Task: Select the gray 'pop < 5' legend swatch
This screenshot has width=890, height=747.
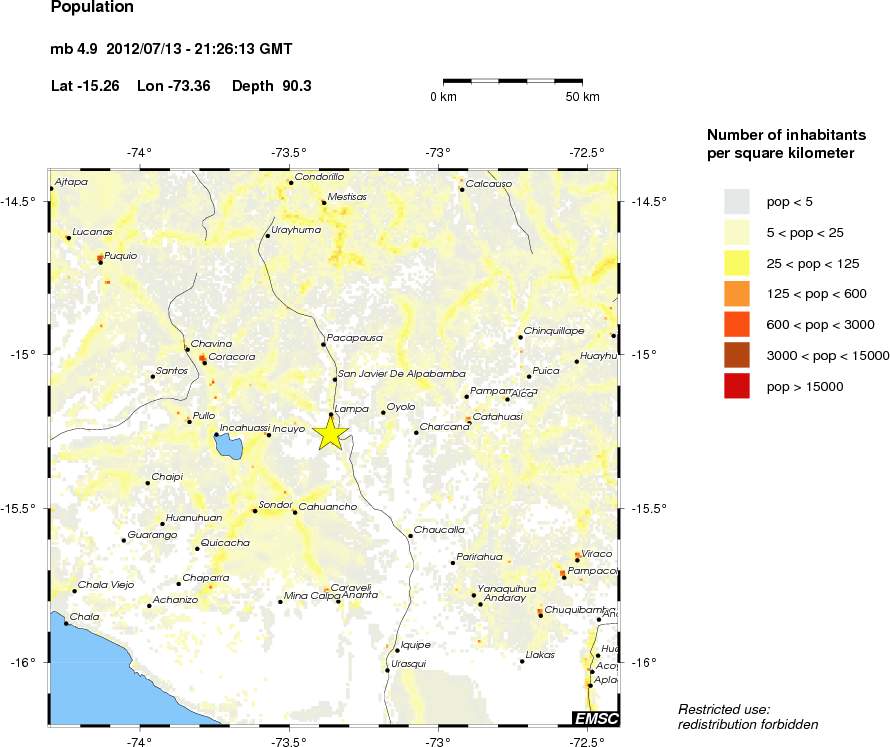Action: [x=736, y=202]
